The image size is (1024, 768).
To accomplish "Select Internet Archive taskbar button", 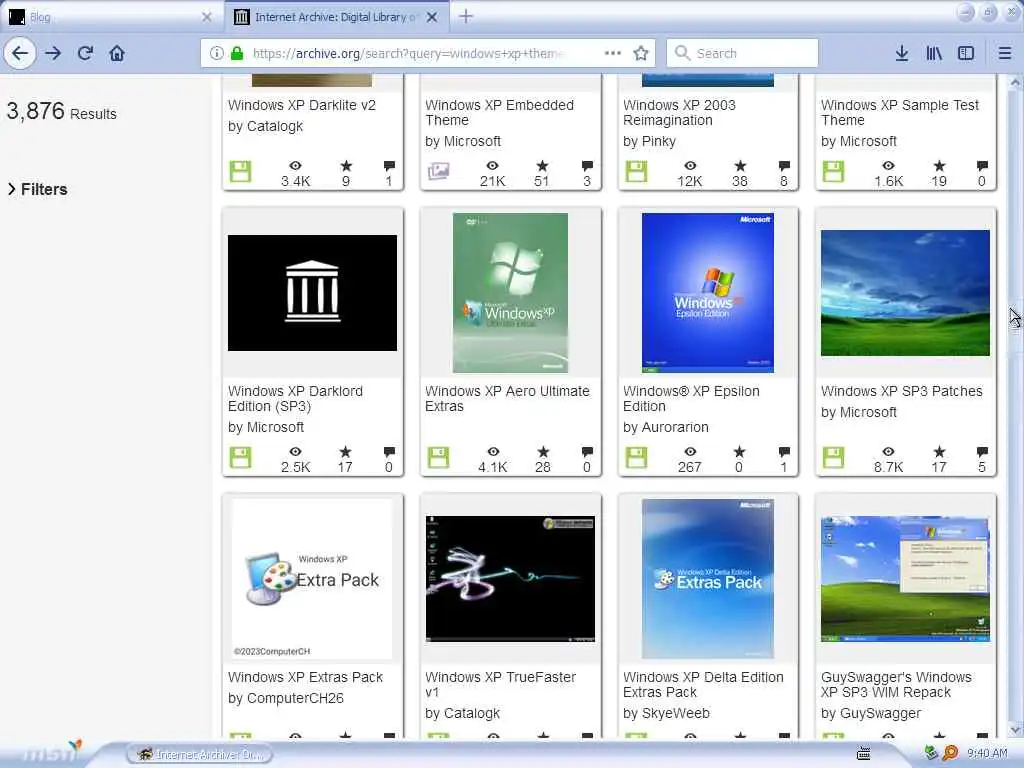I will 199,754.
